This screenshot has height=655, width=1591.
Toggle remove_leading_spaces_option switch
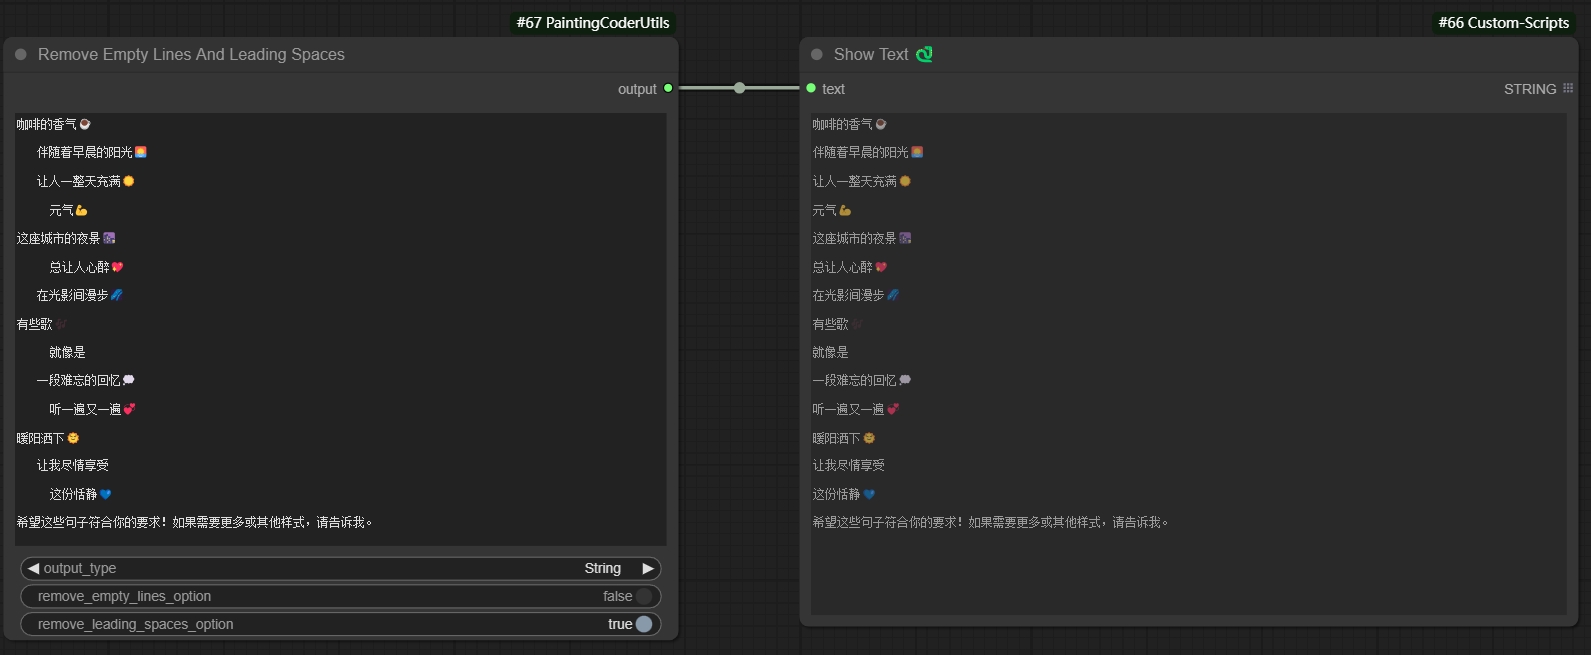click(644, 624)
